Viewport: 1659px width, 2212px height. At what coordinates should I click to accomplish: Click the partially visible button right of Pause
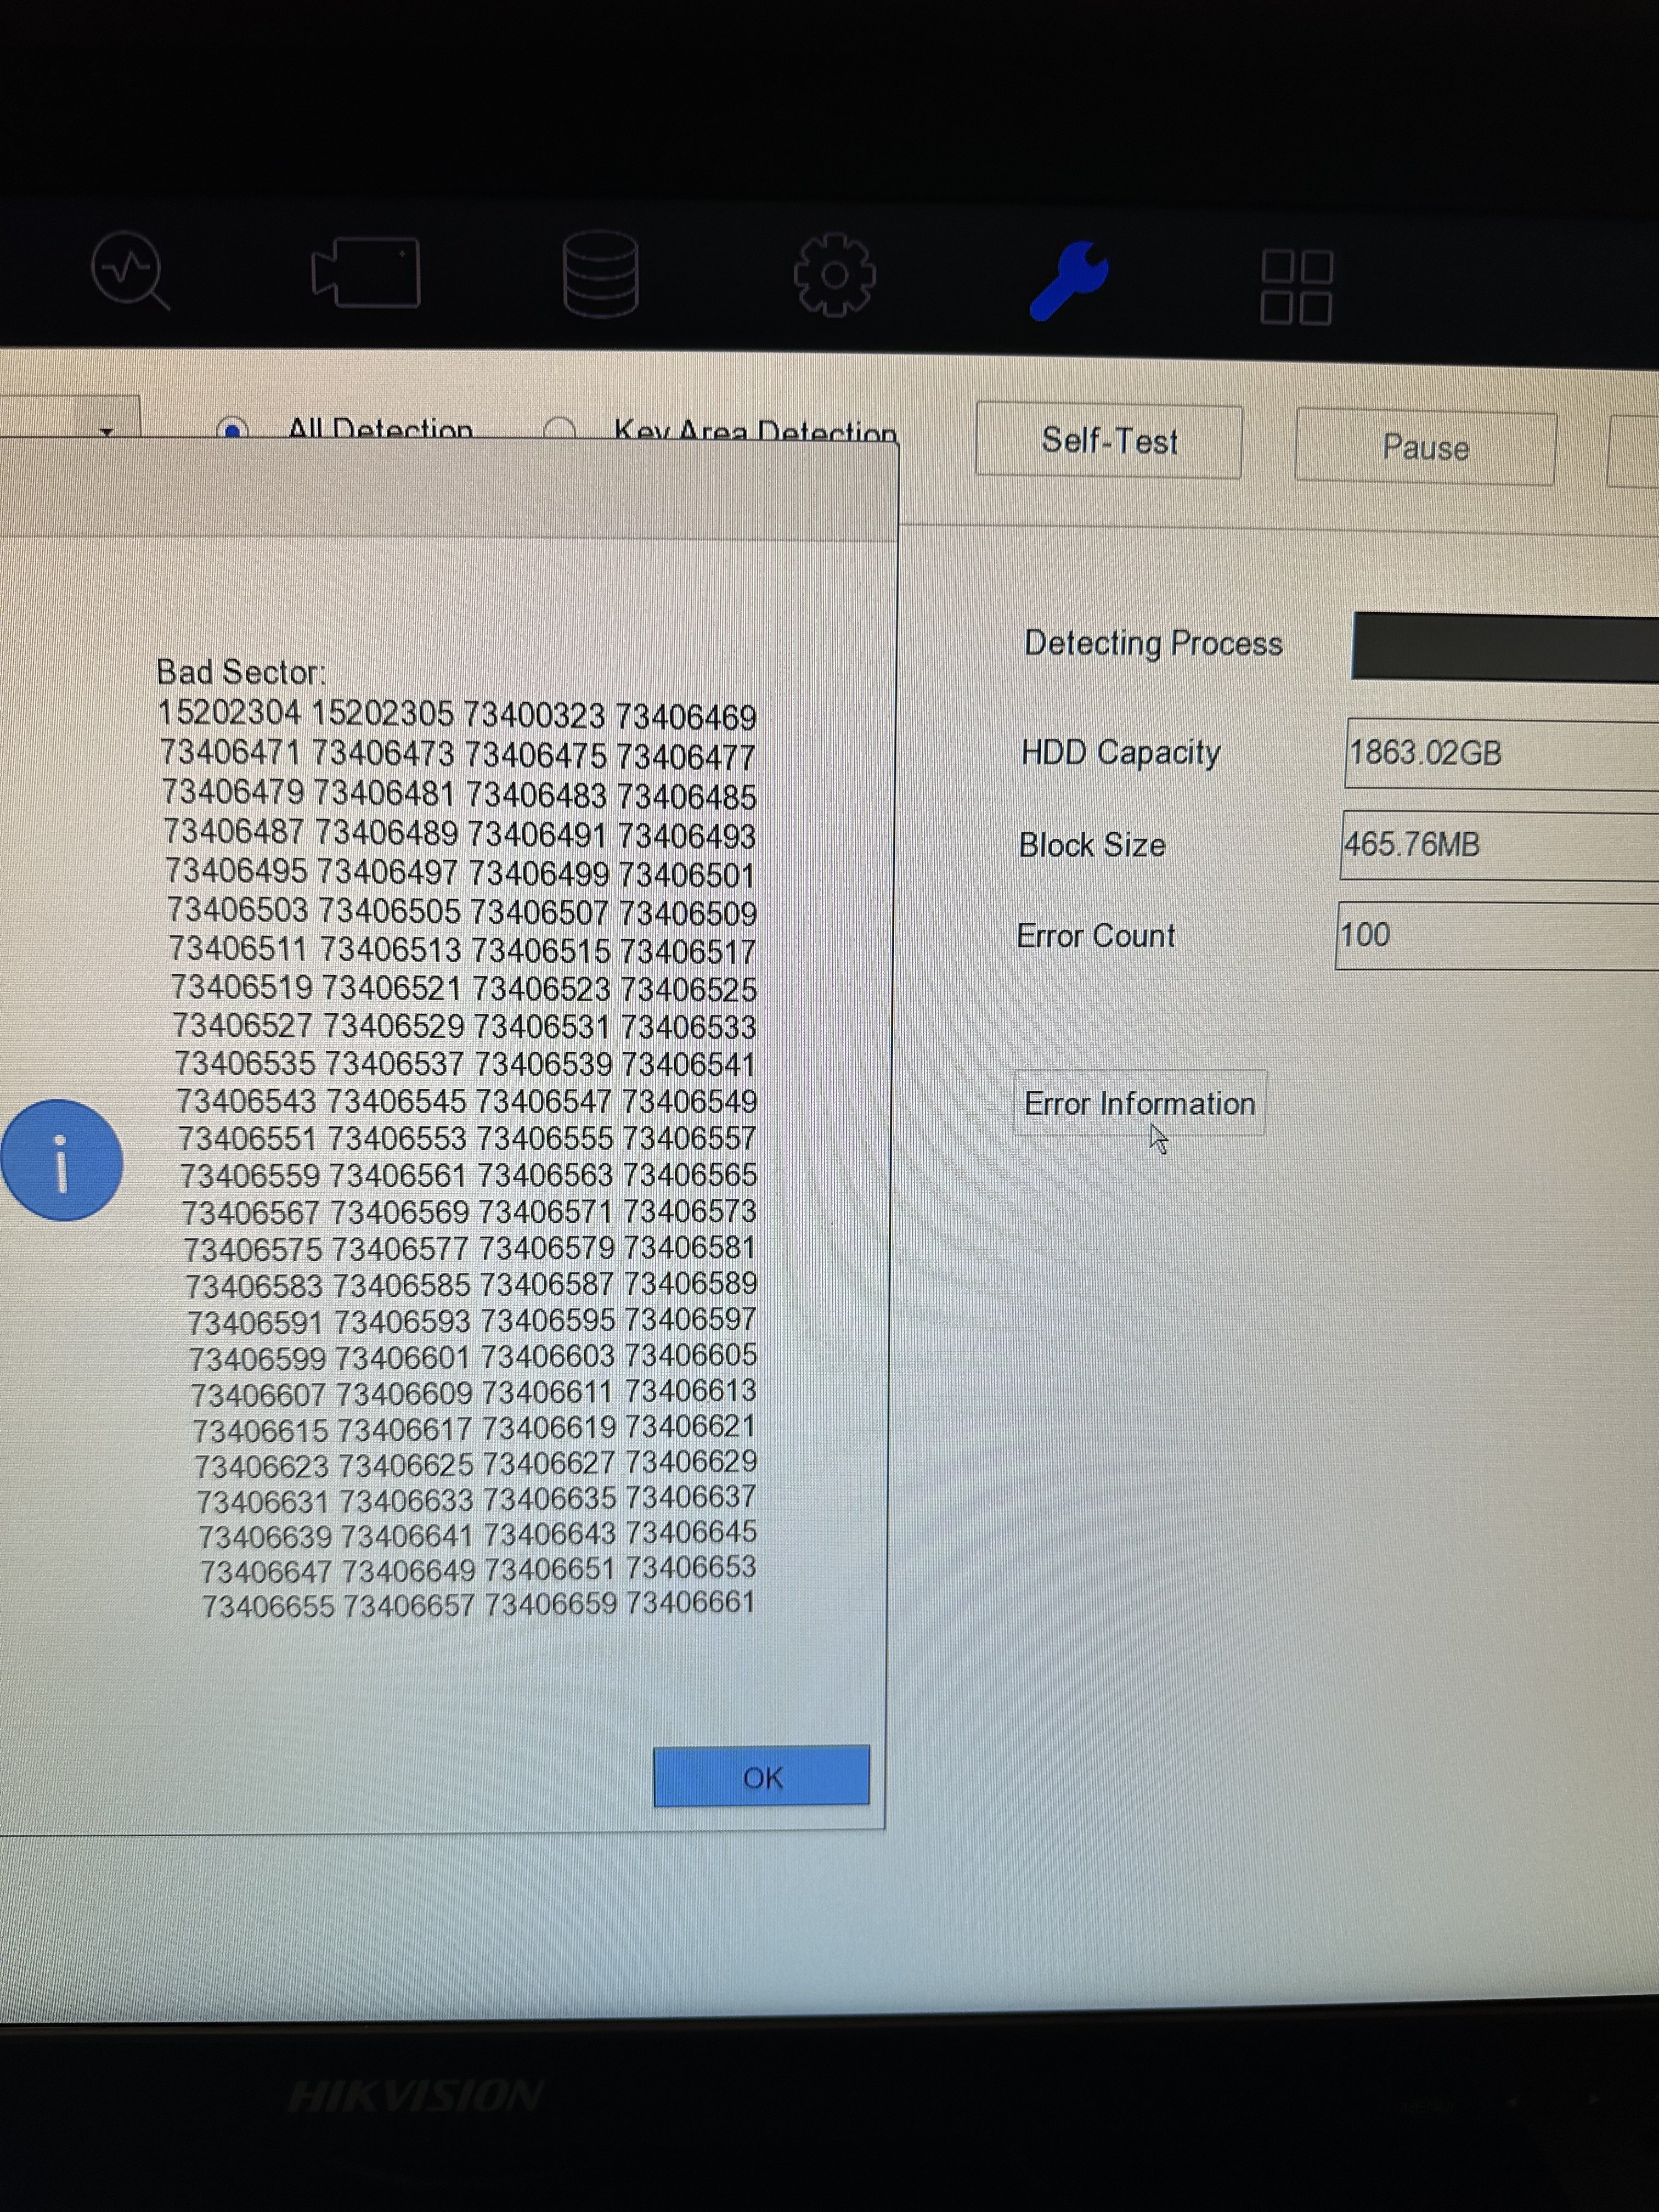(x=1634, y=451)
